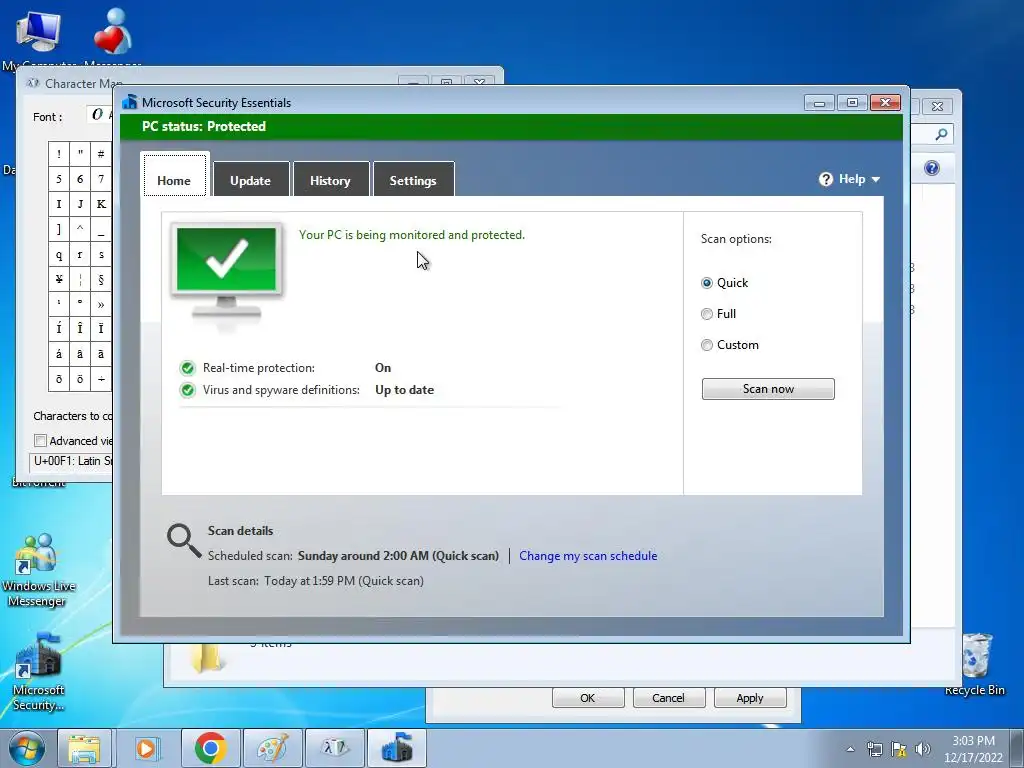
Task: Open the History tab
Action: point(330,179)
